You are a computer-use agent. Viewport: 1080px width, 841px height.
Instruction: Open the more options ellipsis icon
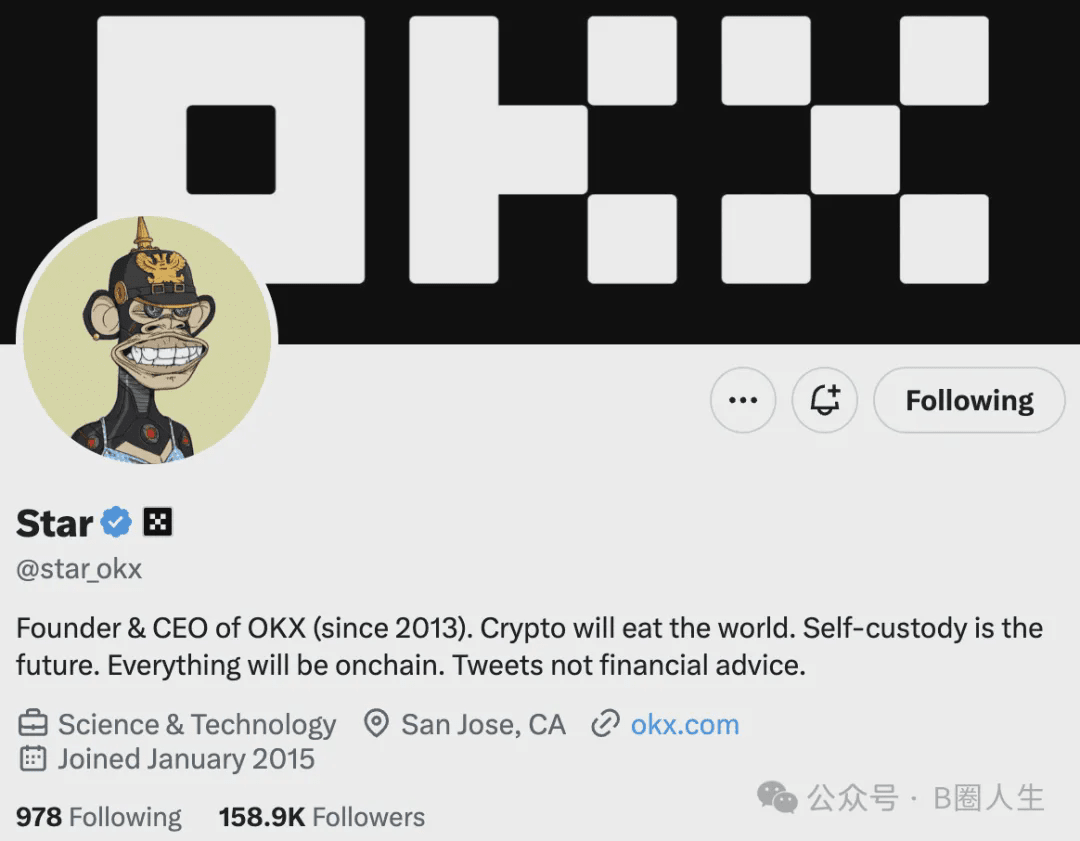[743, 400]
